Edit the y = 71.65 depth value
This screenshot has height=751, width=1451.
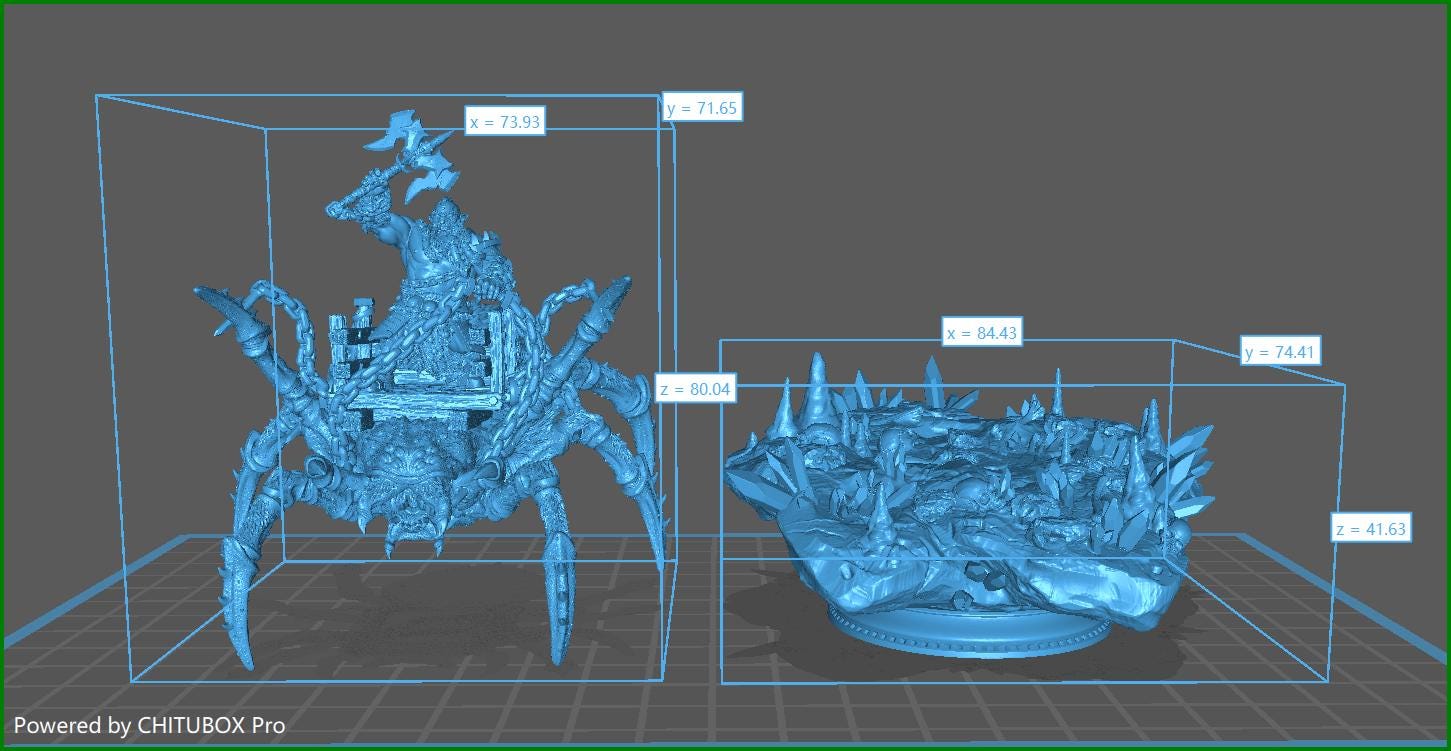tap(702, 107)
